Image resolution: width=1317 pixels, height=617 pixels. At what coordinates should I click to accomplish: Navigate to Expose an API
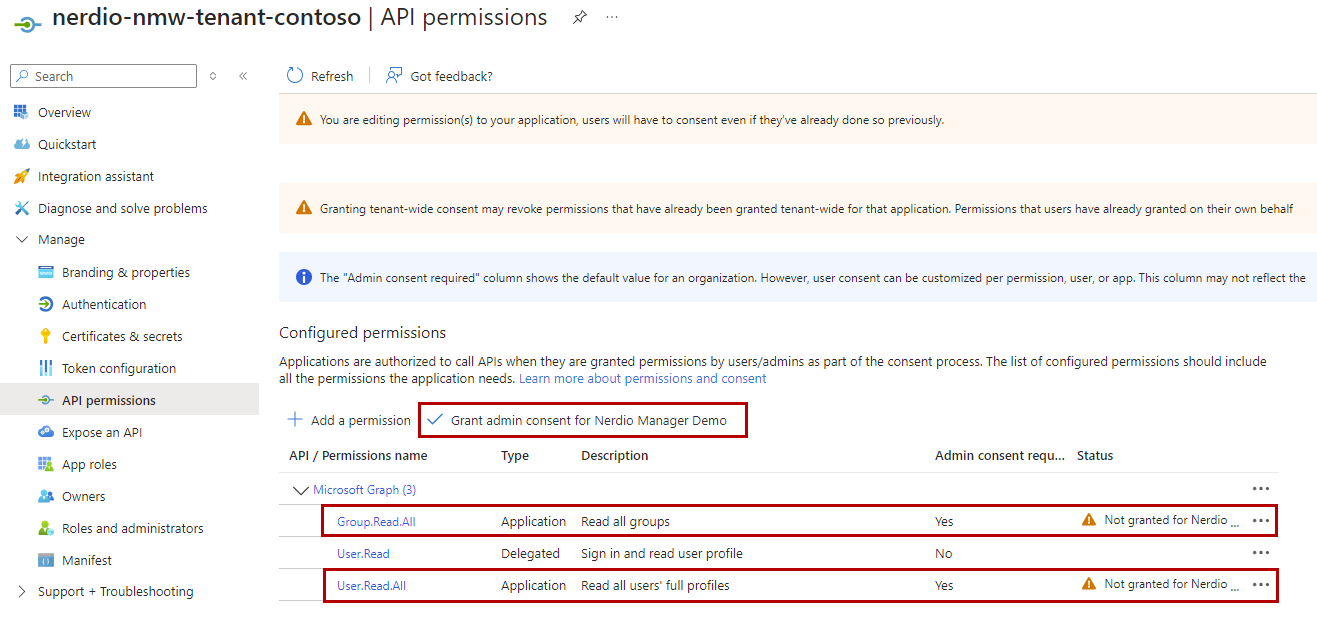[x=102, y=432]
